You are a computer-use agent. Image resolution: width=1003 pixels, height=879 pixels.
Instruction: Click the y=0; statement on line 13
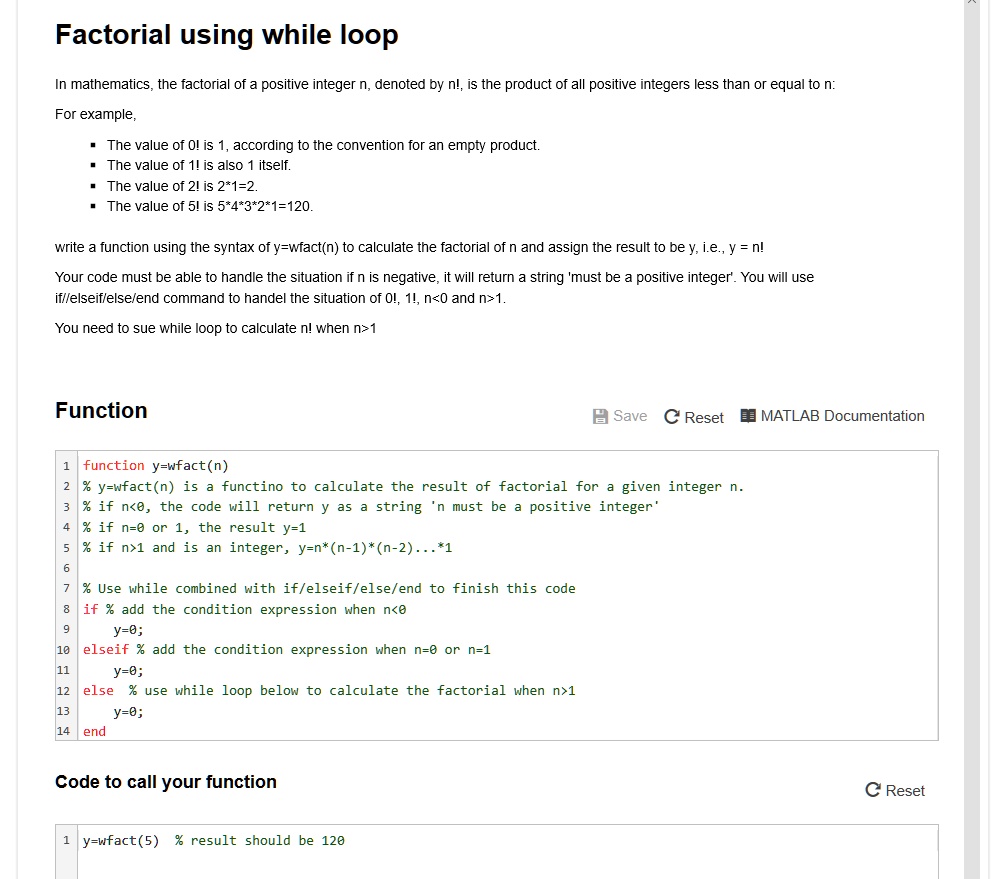129,711
